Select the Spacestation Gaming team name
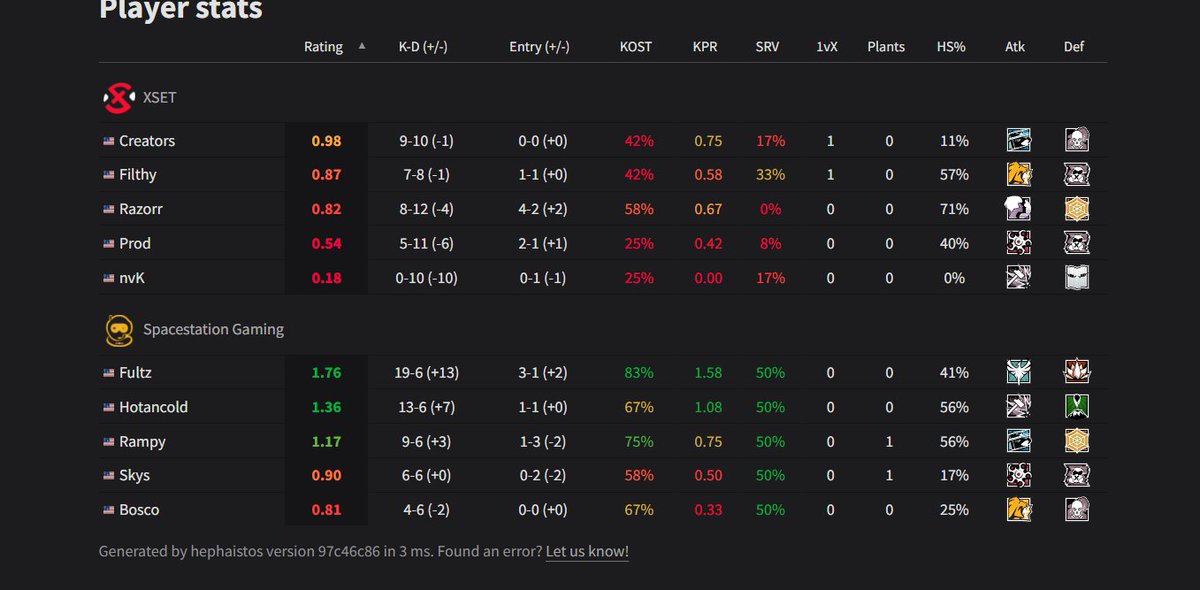The width and height of the screenshot is (1200, 590). pos(213,329)
